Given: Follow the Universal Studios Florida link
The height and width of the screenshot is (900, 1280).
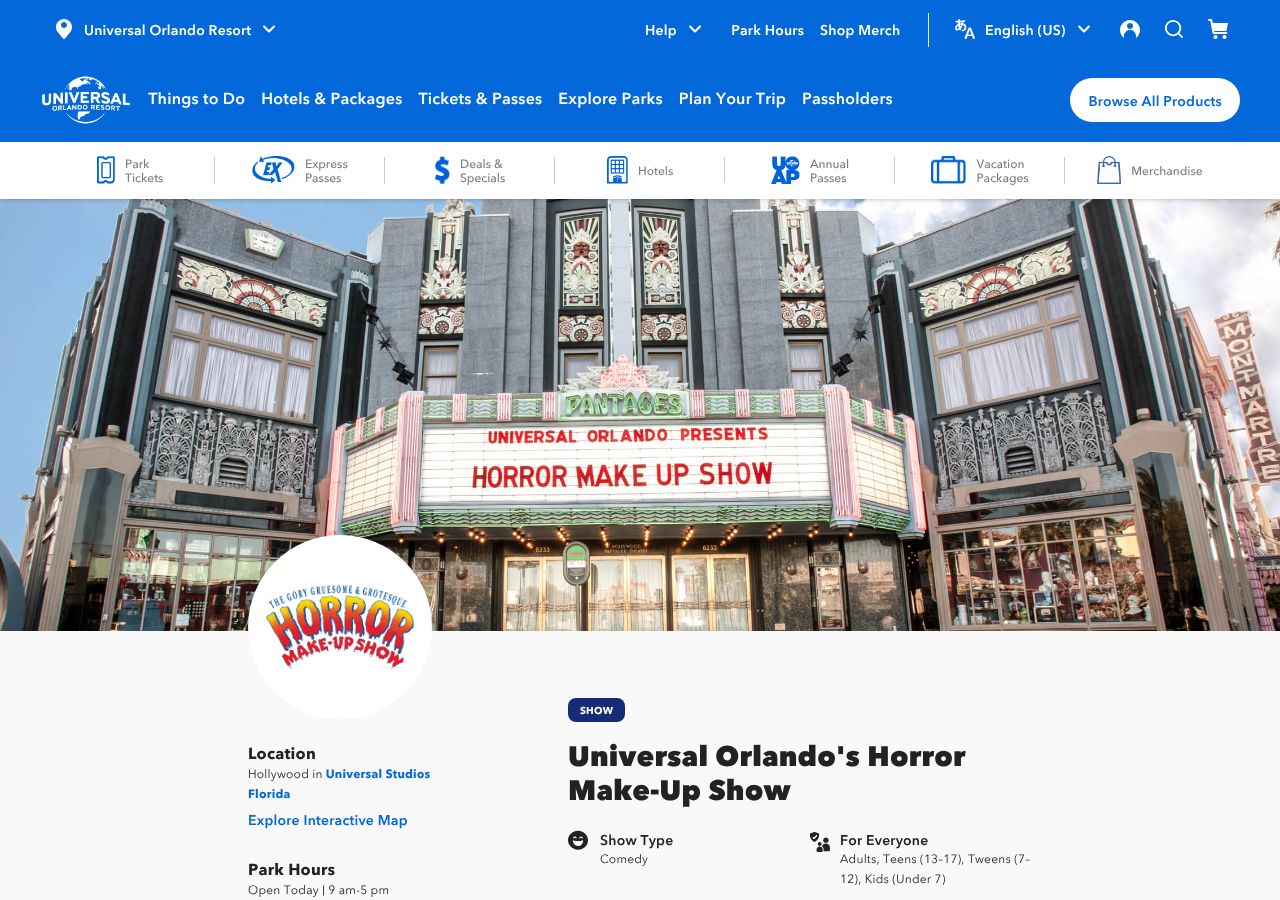Looking at the screenshot, I should tap(339, 784).
